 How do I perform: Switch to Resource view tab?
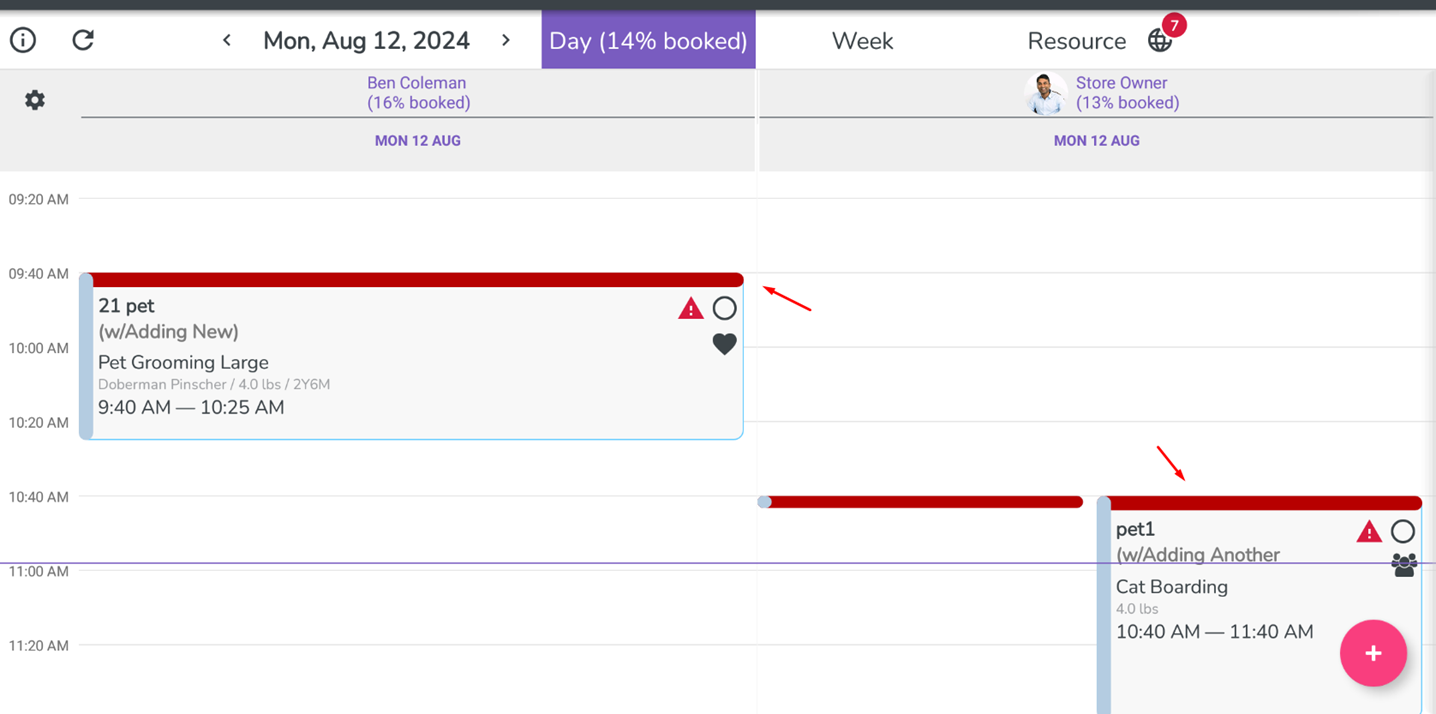click(x=1076, y=41)
